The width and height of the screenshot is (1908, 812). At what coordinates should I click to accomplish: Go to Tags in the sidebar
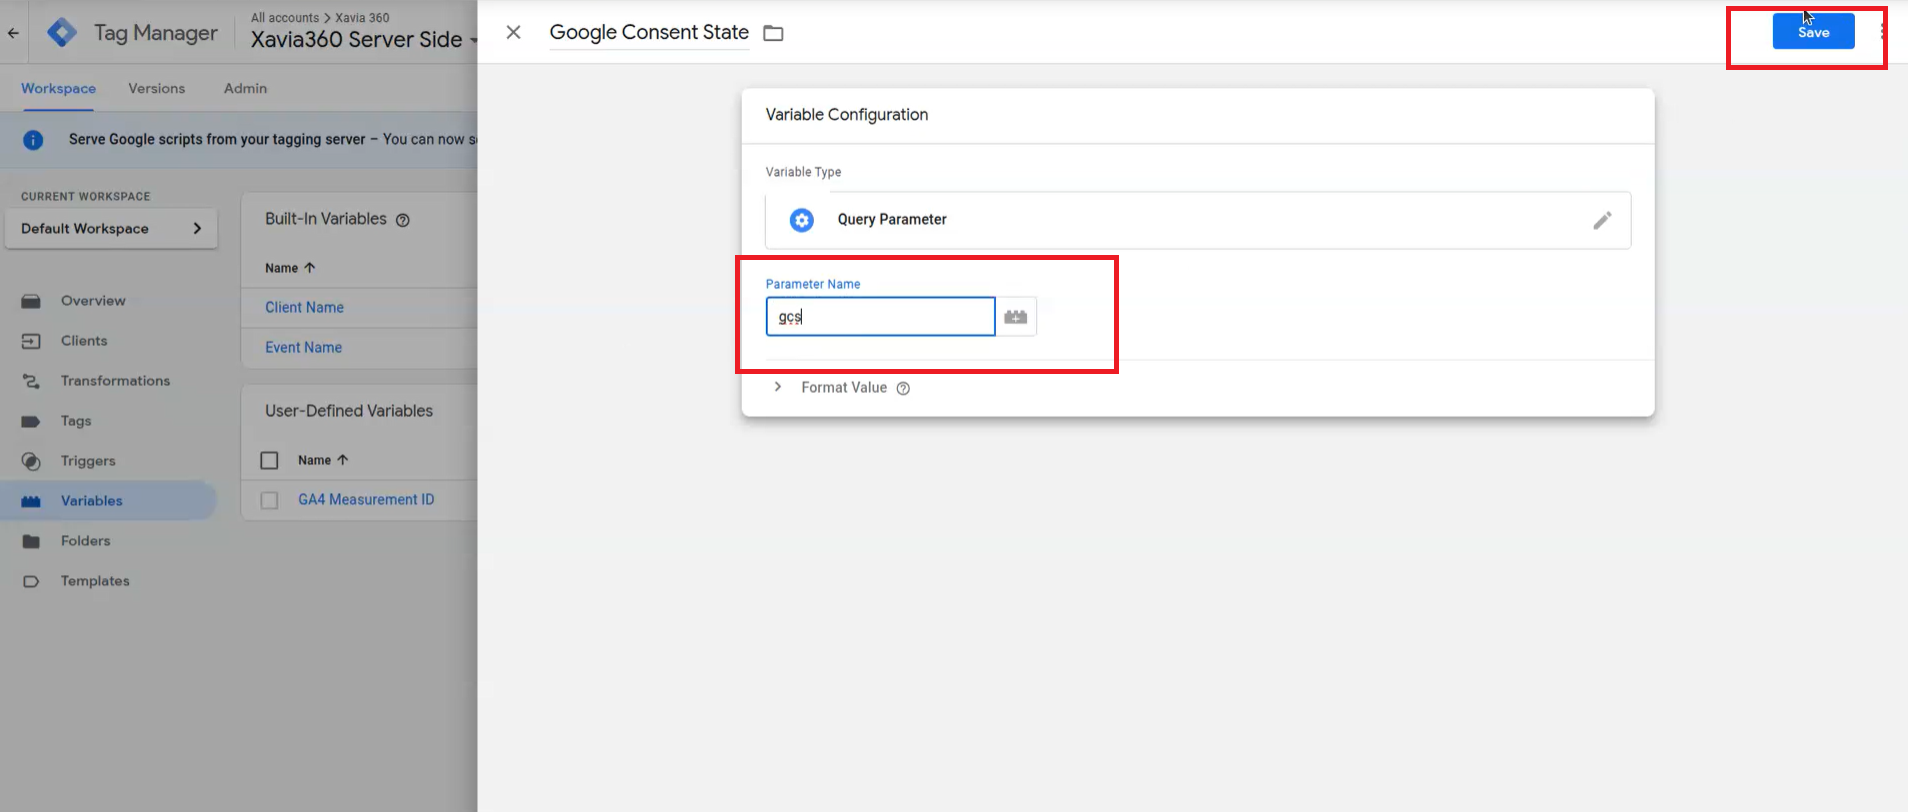(76, 421)
